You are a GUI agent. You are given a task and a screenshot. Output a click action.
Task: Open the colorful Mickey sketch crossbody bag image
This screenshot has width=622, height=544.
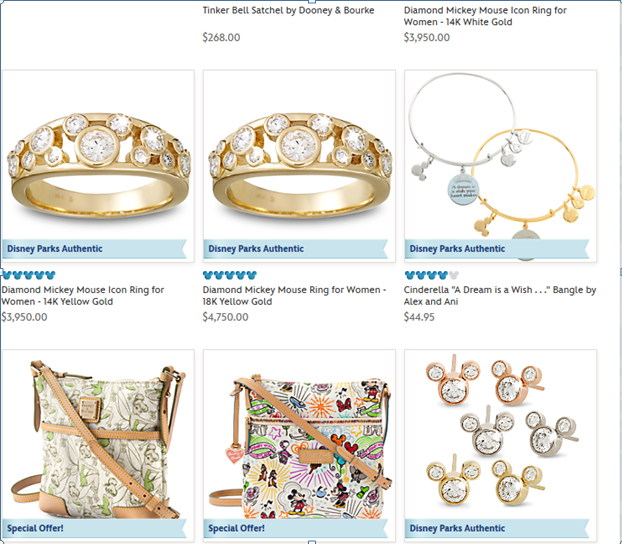tap(299, 445)
